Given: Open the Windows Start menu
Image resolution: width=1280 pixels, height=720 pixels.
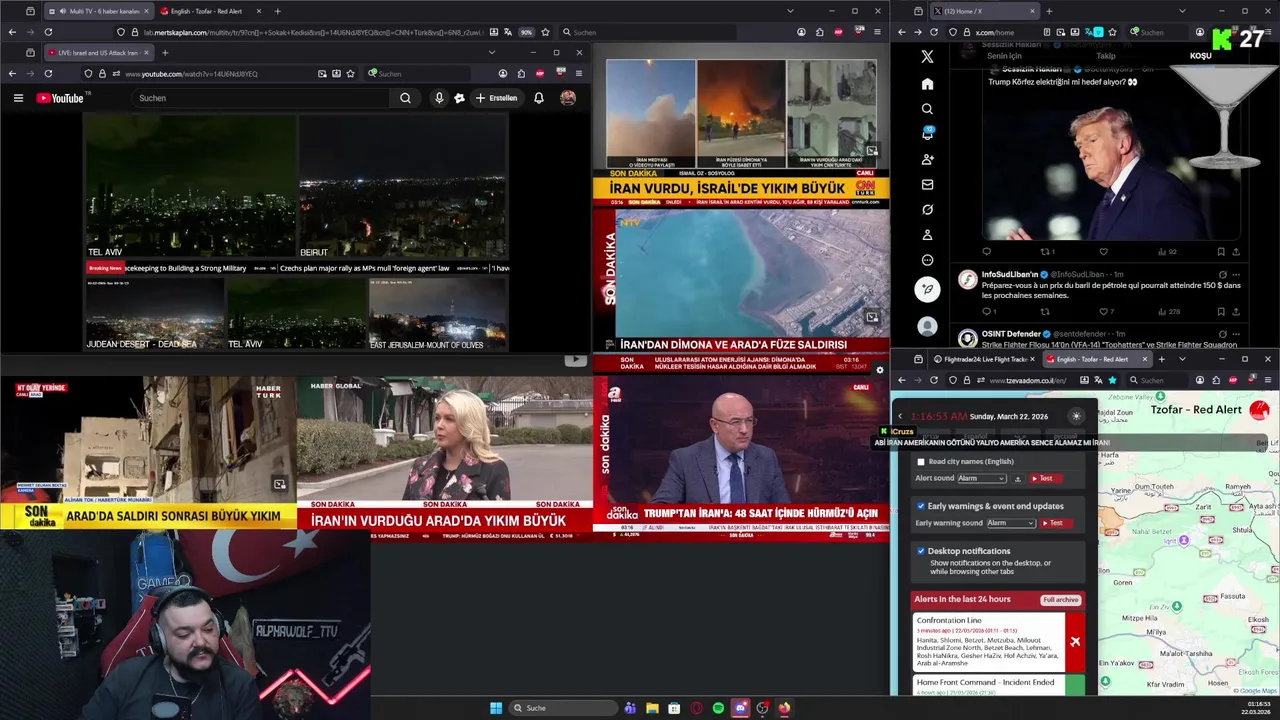Looking at the screenshot, I should point(496,708).
